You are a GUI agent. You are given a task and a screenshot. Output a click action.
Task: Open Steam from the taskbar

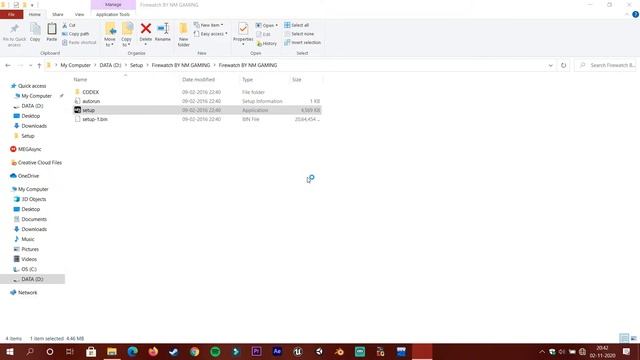174,352
